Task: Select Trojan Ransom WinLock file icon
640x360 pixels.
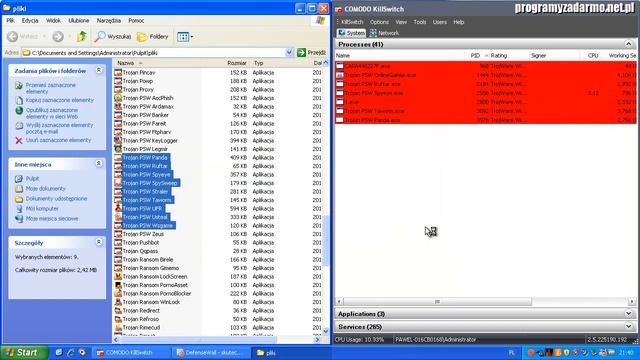Action: (118, 302)
